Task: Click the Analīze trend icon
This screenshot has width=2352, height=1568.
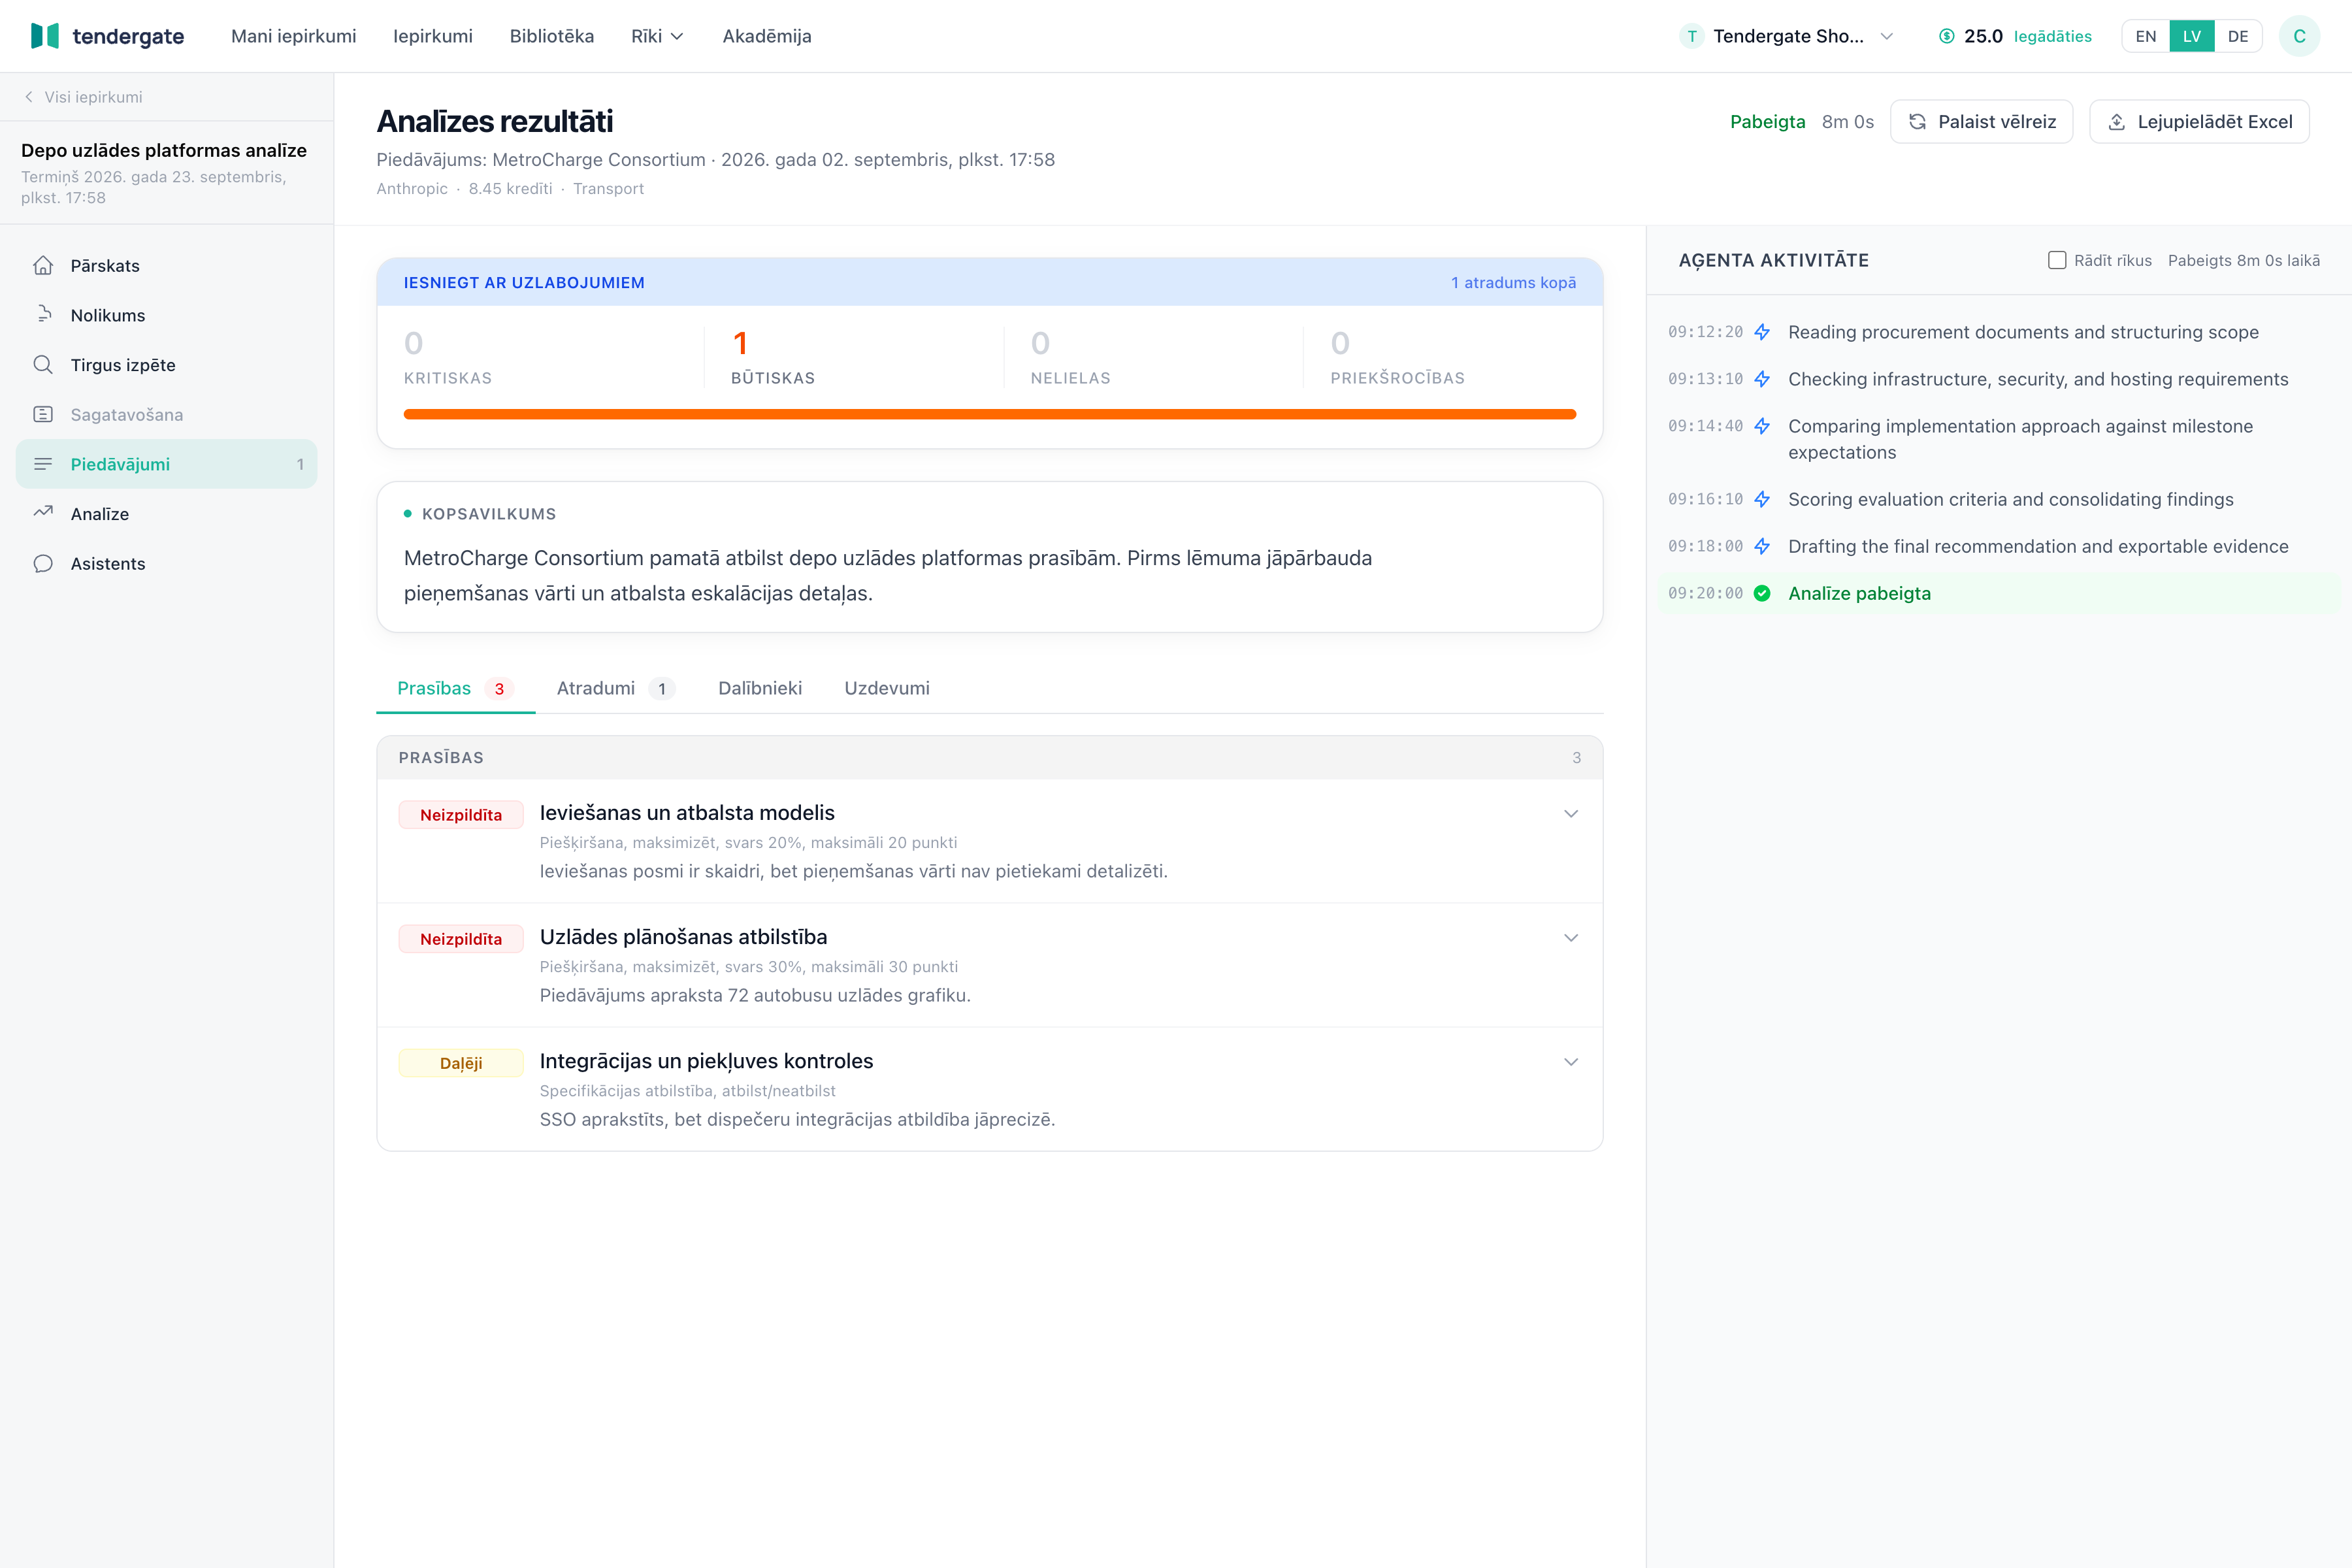Action: [43, 513]
